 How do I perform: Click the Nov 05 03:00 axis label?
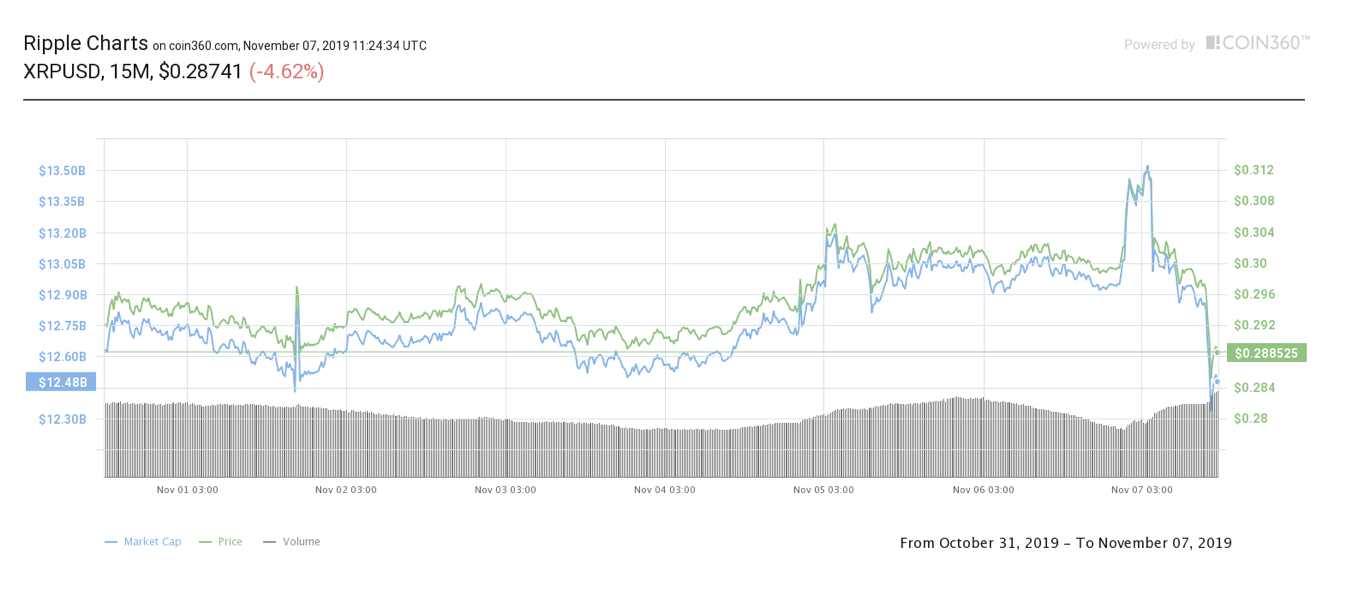coord(823,490)
